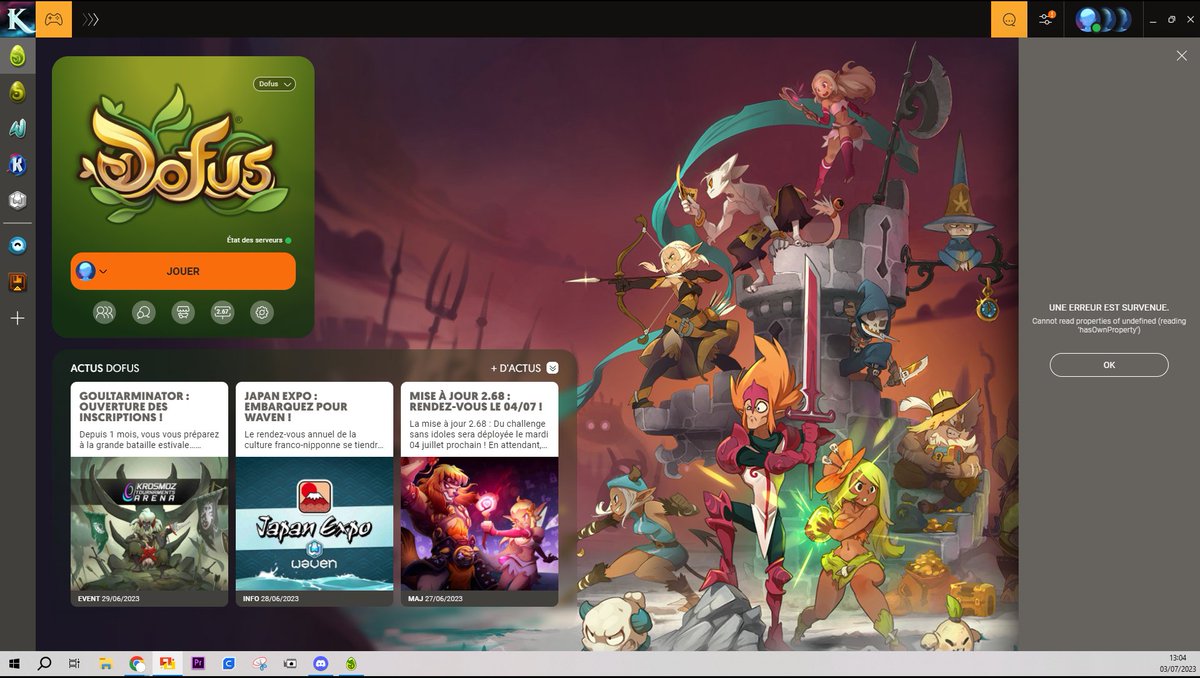This screenshot has height=678, width=1200.
Task: Select the Waven game icon in sidebar
Action: (x=17, y=128)
